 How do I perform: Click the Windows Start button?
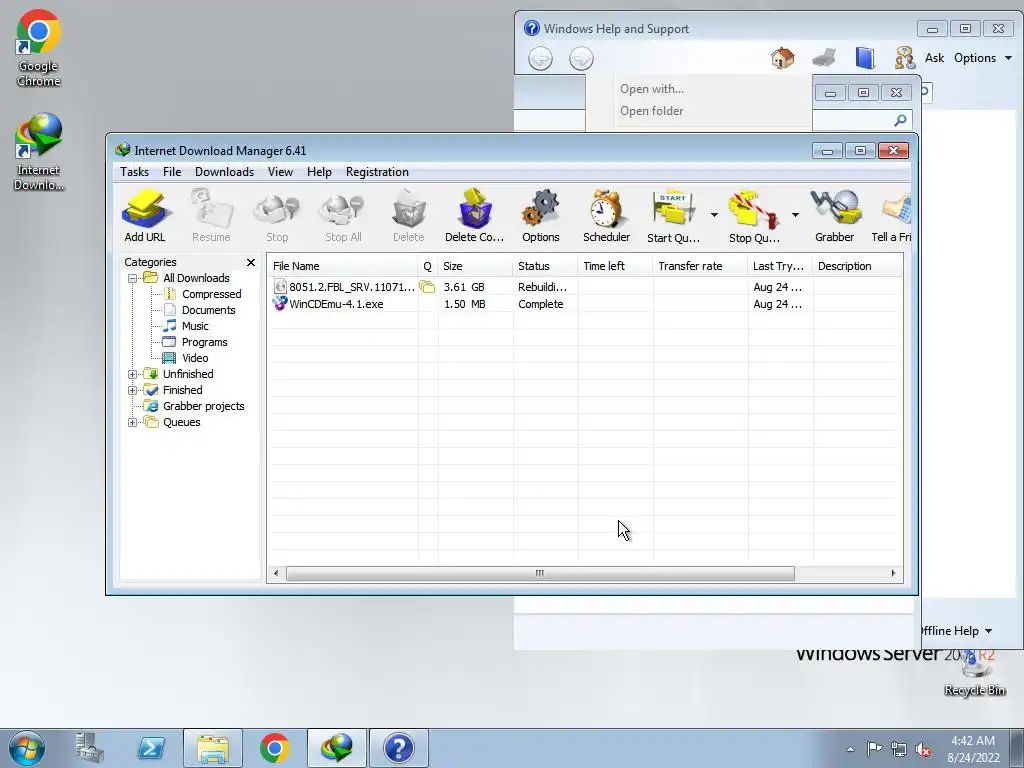27,748
